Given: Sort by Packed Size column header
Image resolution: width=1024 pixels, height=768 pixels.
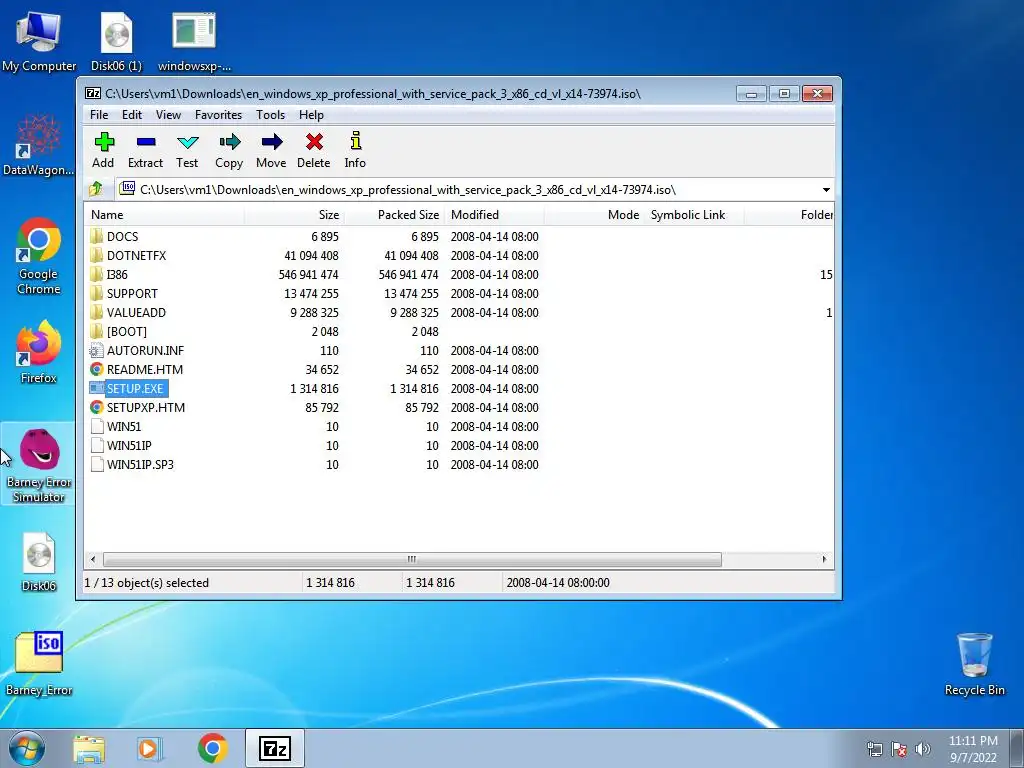Looking at the screenshot, I should coord(394,215).
